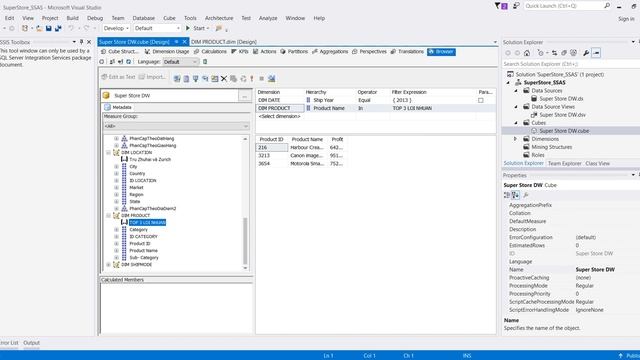Click the Preview Selected Items toolbar icon

pos(596,53)
